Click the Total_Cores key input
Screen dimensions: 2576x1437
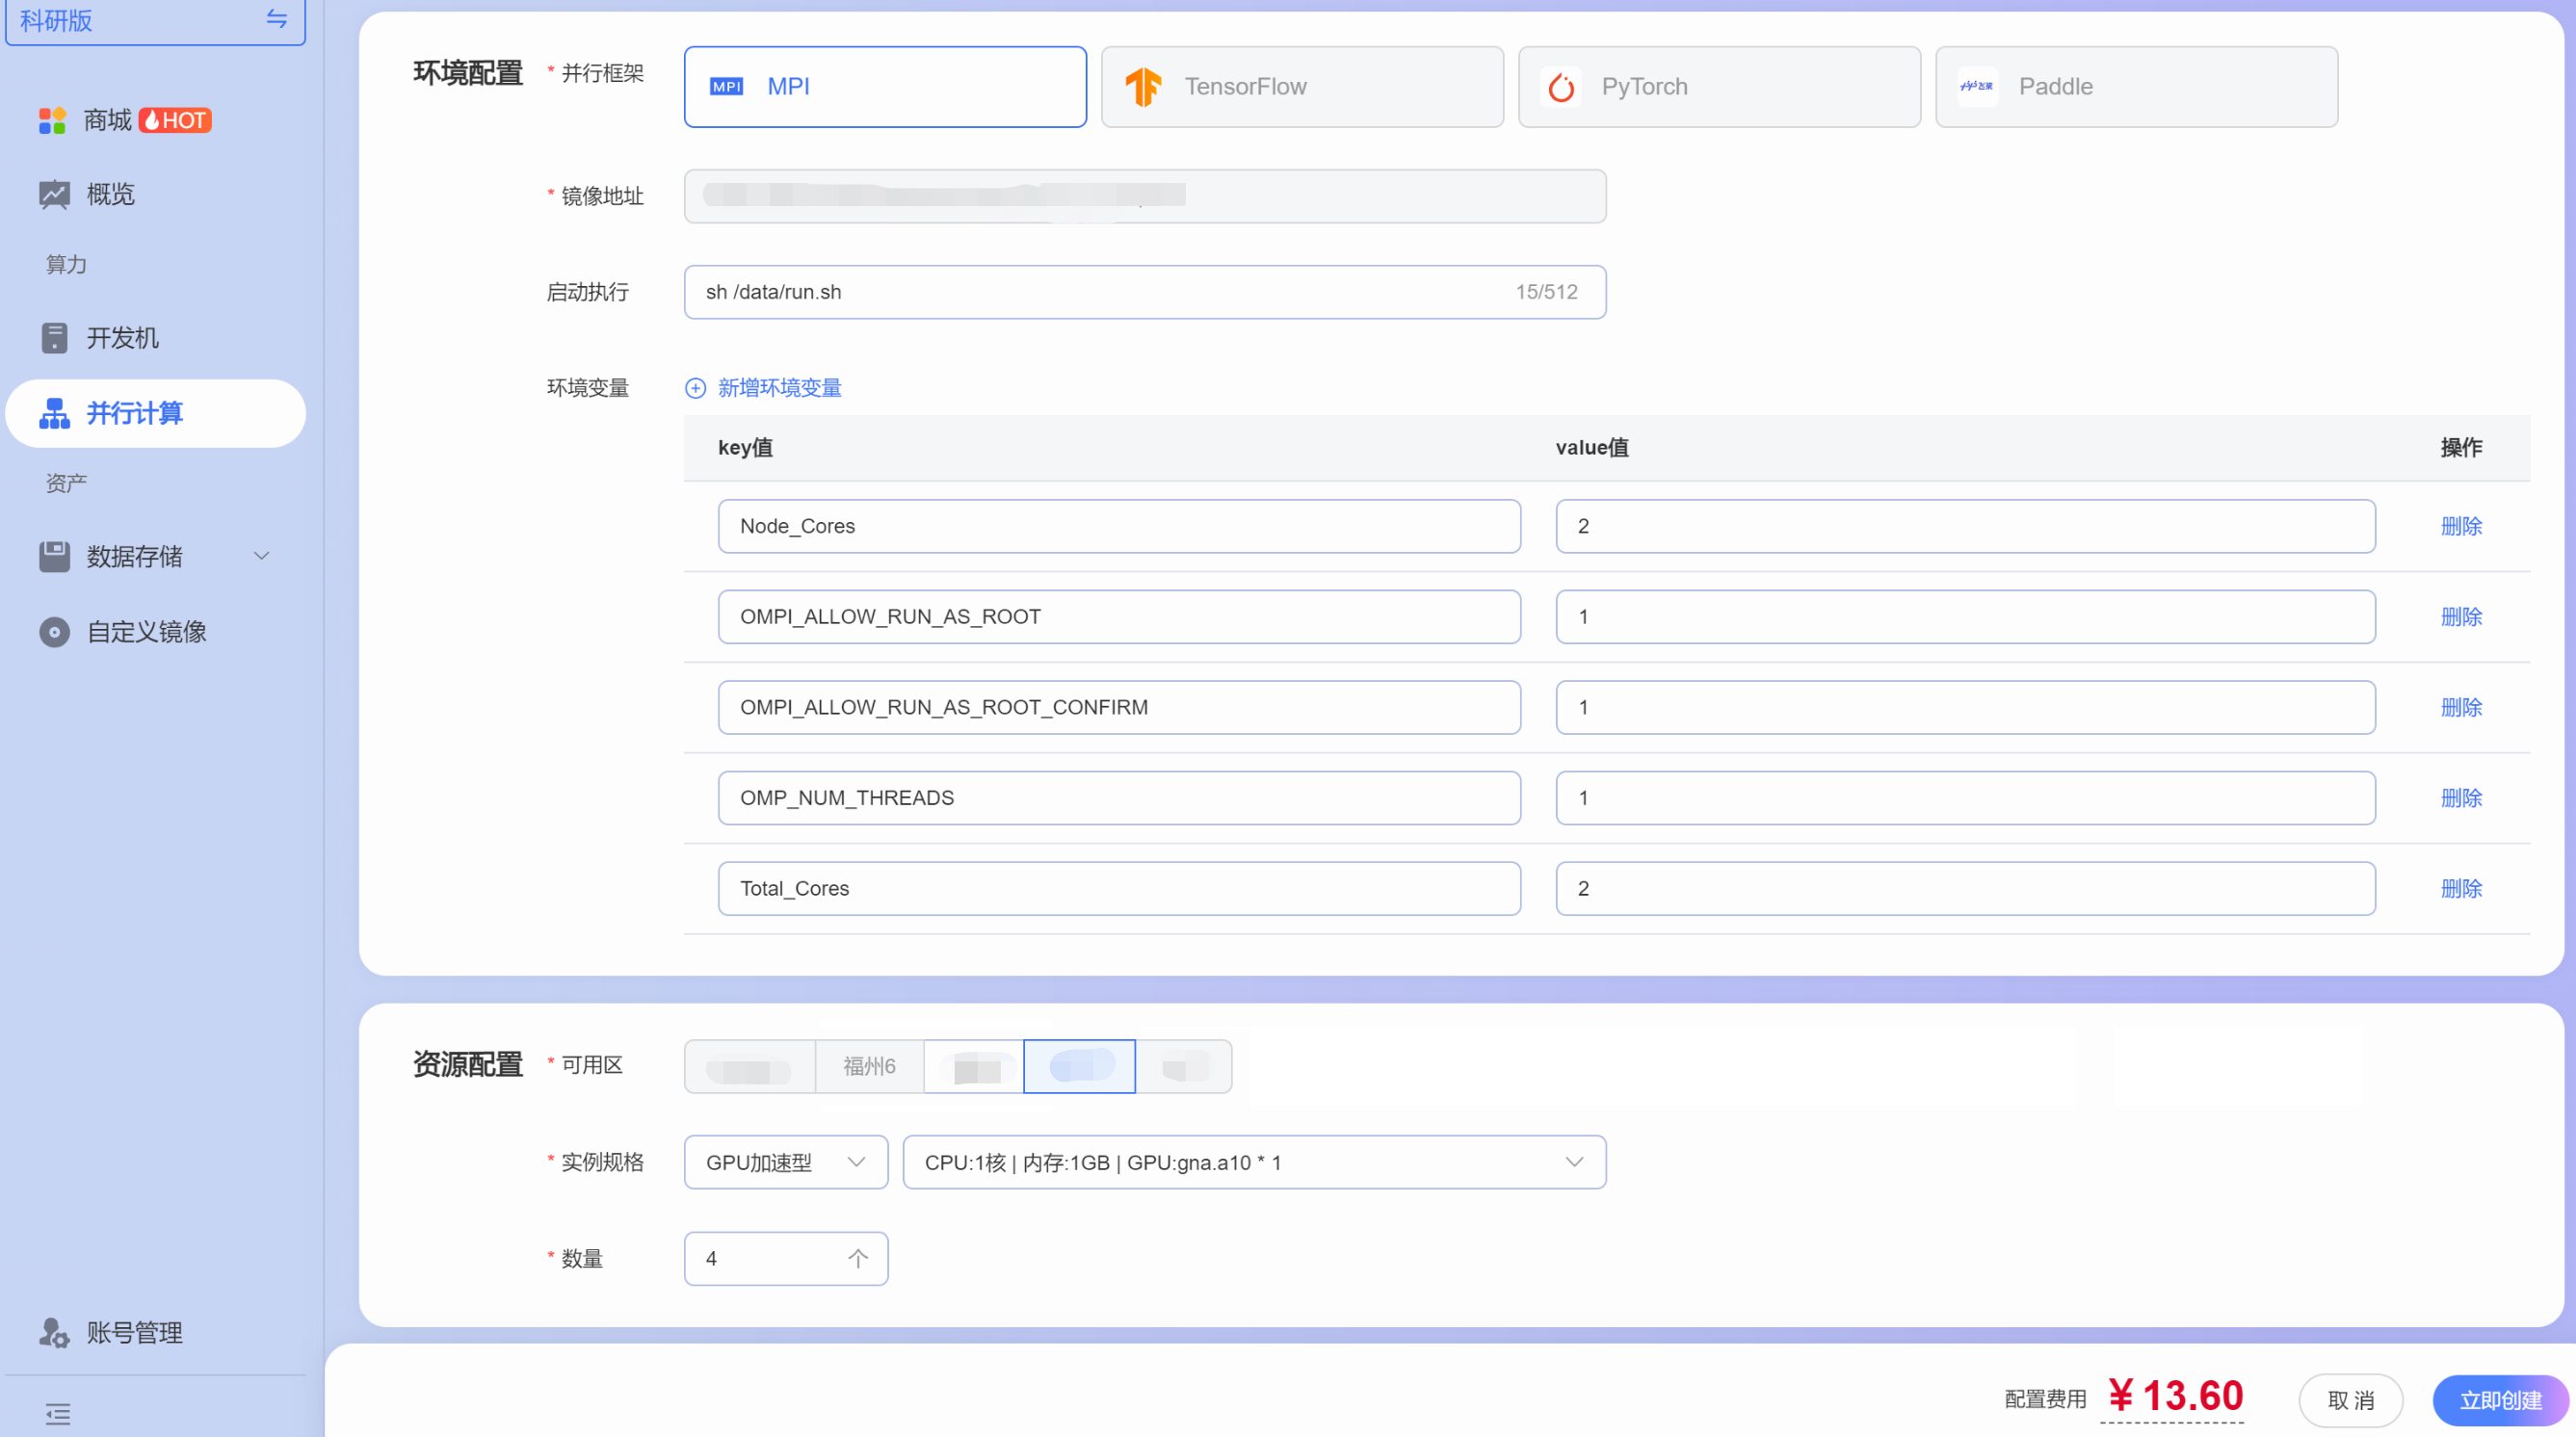point(1119,888)
